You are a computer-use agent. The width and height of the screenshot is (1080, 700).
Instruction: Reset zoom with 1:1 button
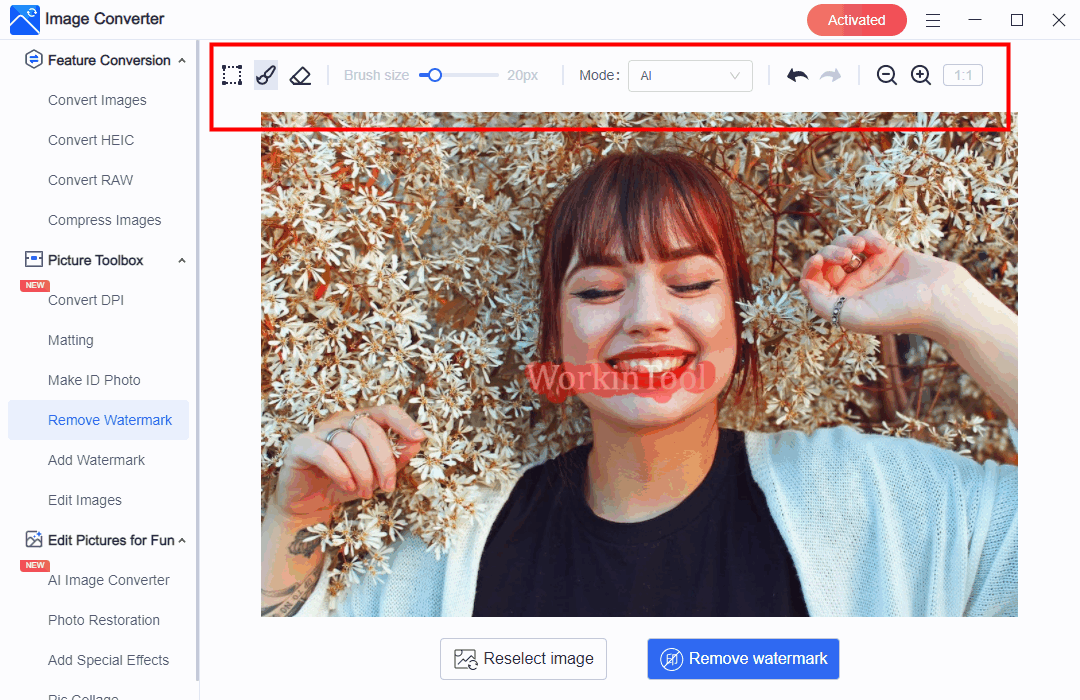click(x=963, y=75)
